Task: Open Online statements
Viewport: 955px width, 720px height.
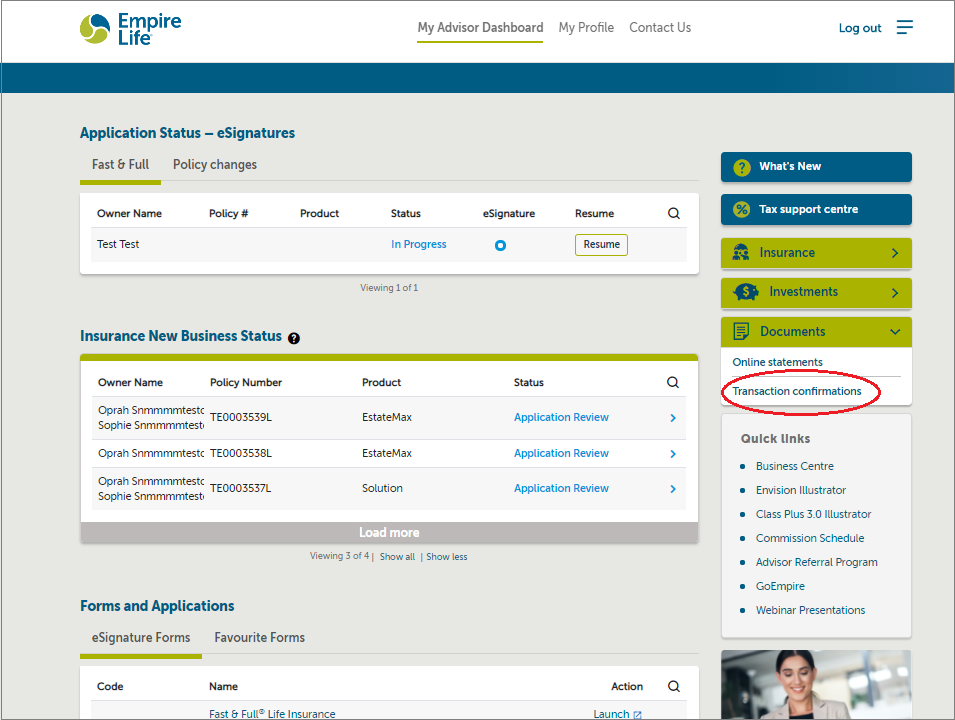Action: click(x=777, y=362)
